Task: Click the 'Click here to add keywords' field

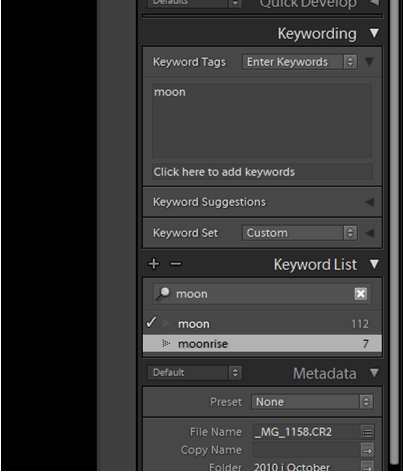Action: click(x=262, y=172)
